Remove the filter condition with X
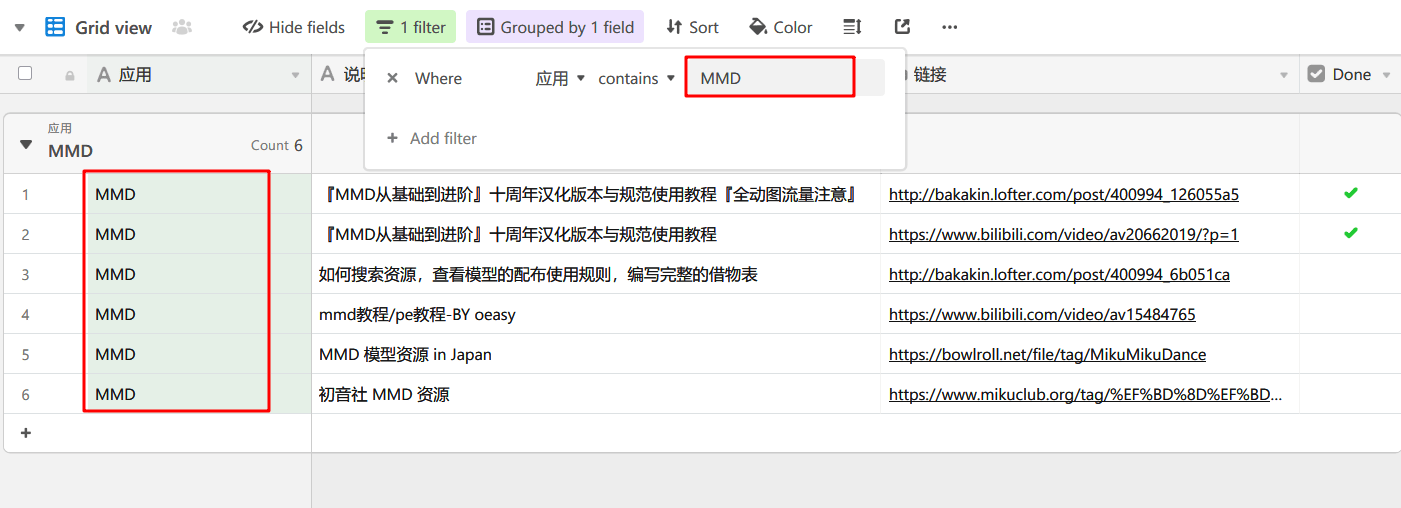 (x=392, y=78)
